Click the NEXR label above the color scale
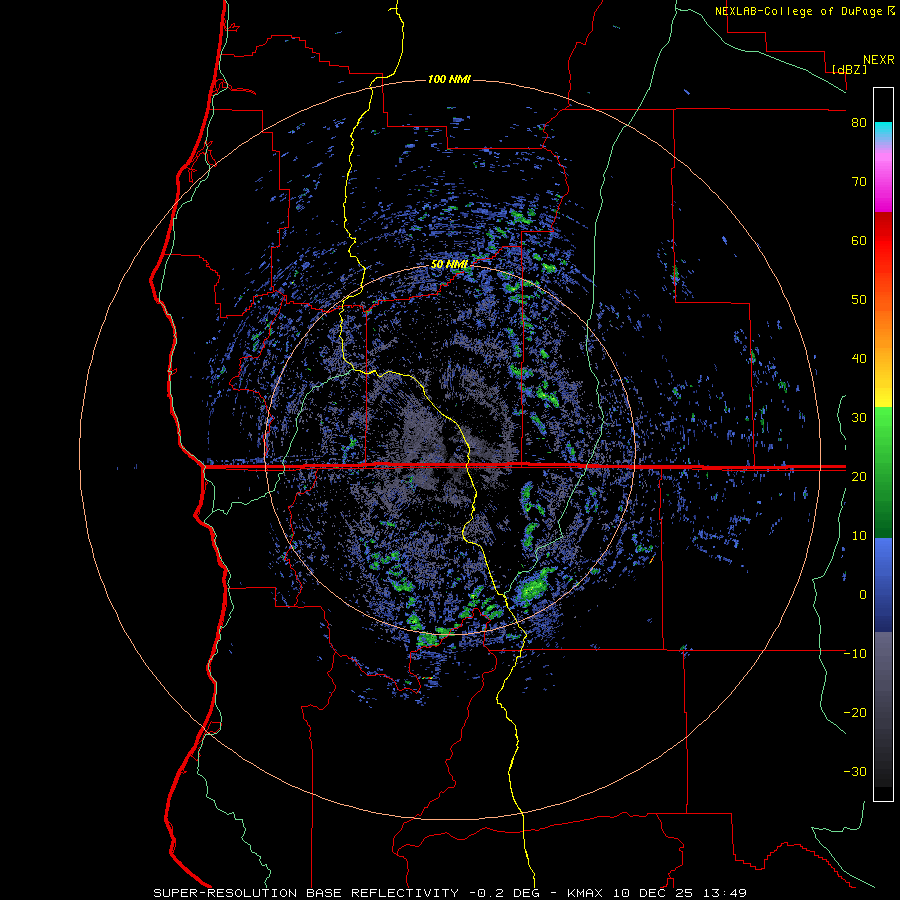 (x=879, y=60)
